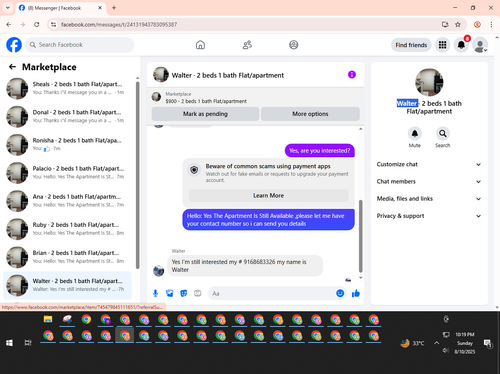Choose a GIF icon in composer
Viewport: 500px width, 374px height.
(198, 293)
